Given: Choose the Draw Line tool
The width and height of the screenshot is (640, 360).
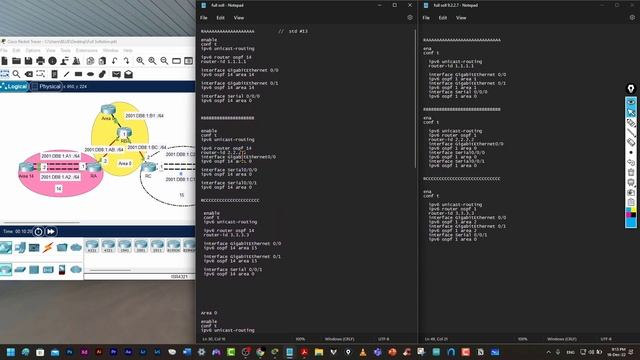Looking at the screenshot, I should 66,74.
